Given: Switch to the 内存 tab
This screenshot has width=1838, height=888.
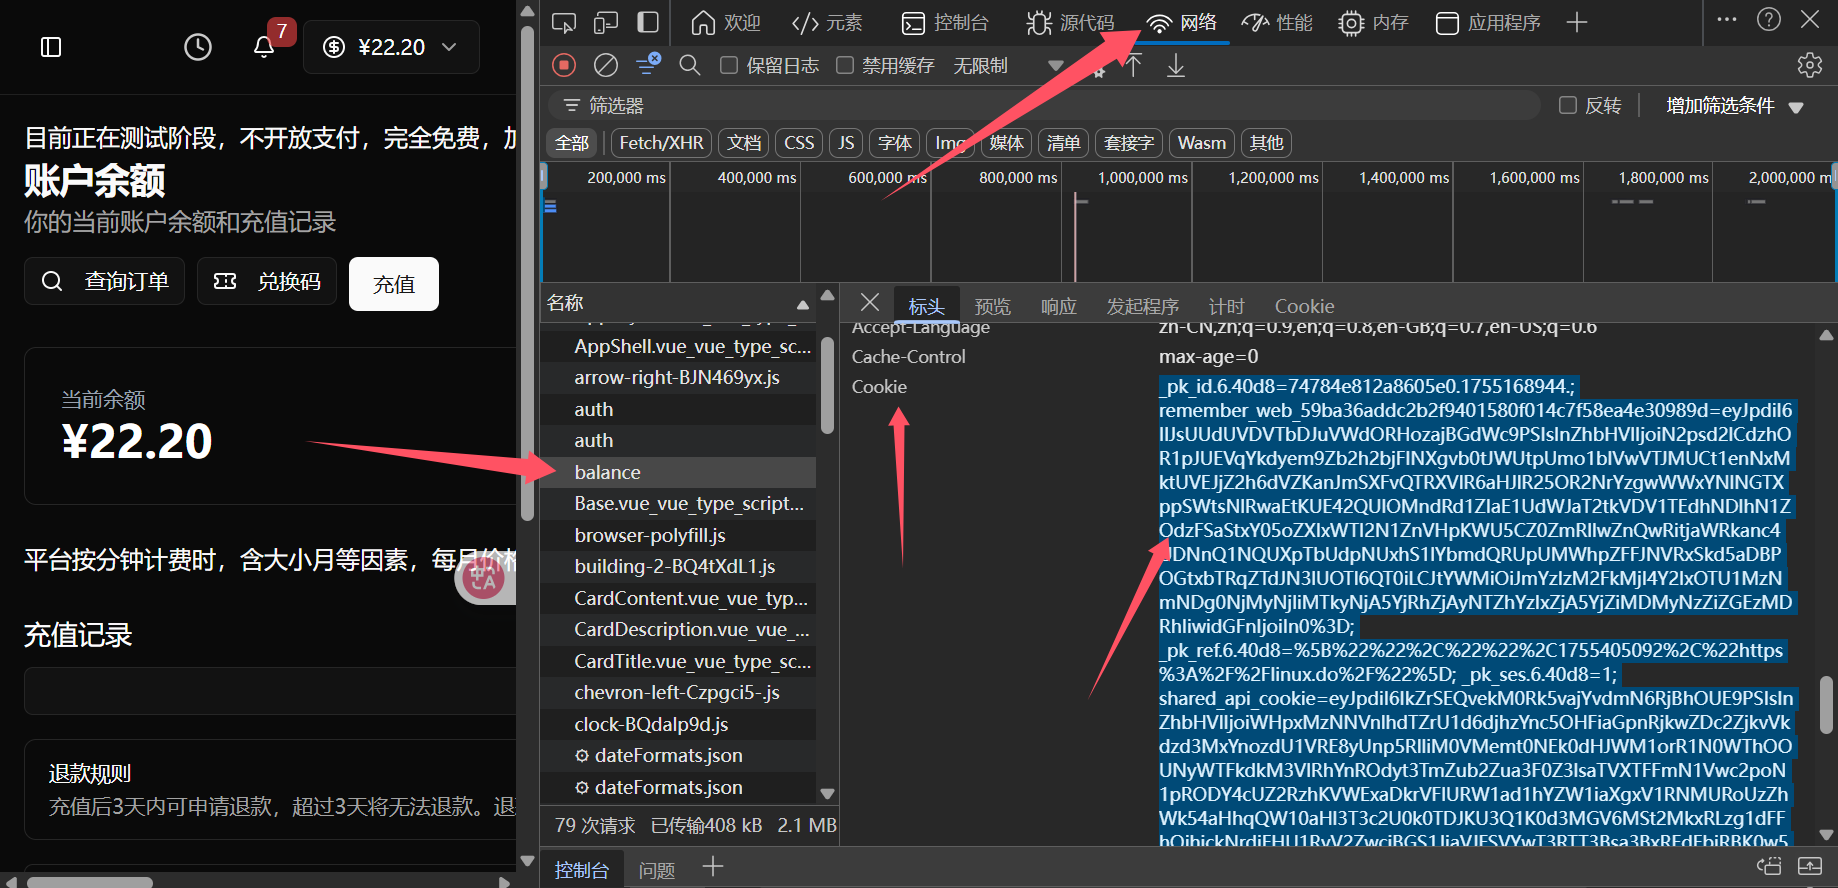Looking at the screenshot, I should click(x=1373, y=22).
